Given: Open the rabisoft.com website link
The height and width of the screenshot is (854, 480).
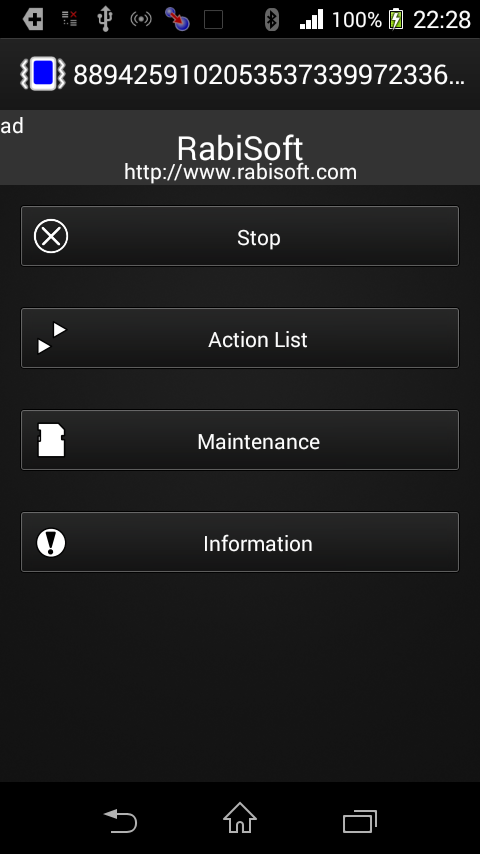Looking at the screenshot, I should [x=240, y=172].
